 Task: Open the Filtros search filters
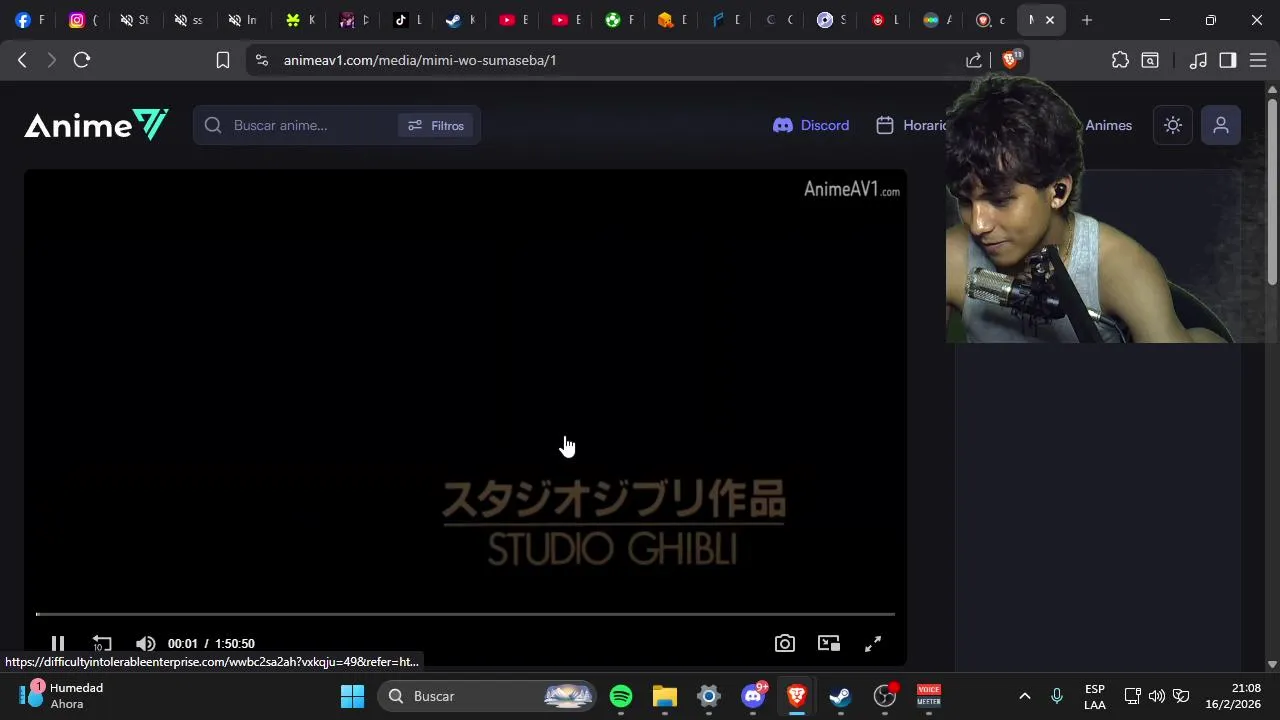tap(436, 125)
